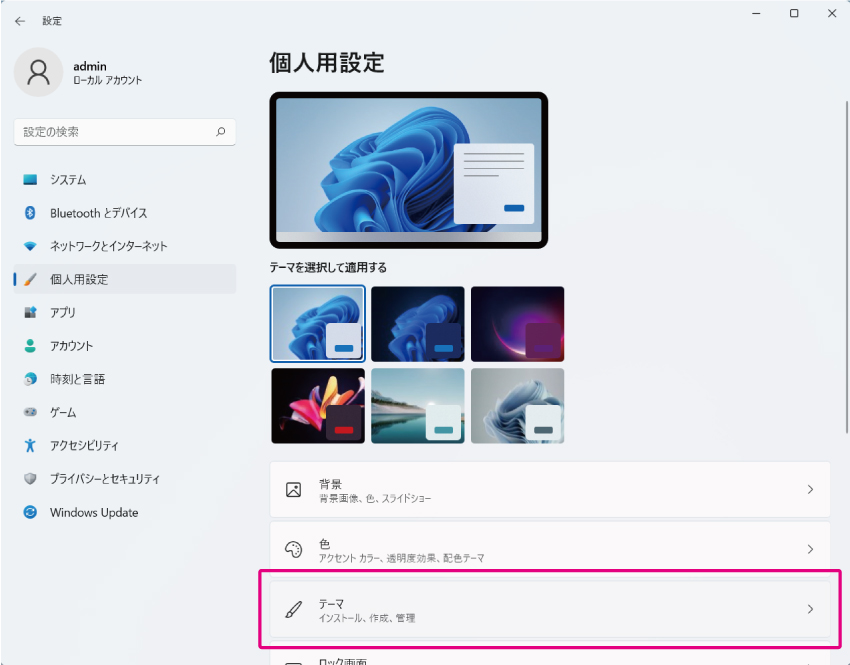This screenshot has height=665, width=850.
Task: Open the partly visible ロック画面 row
Action: 550,654
